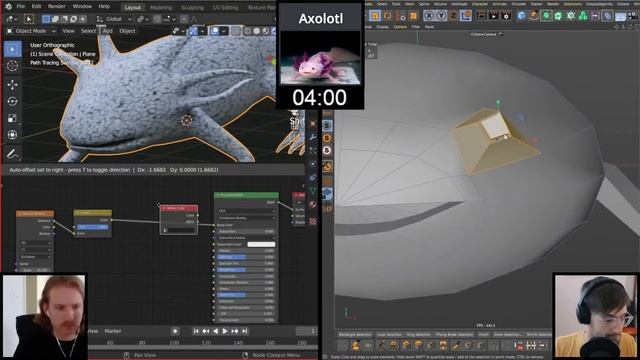Toggle snapping magnet in Blender header

157,19
